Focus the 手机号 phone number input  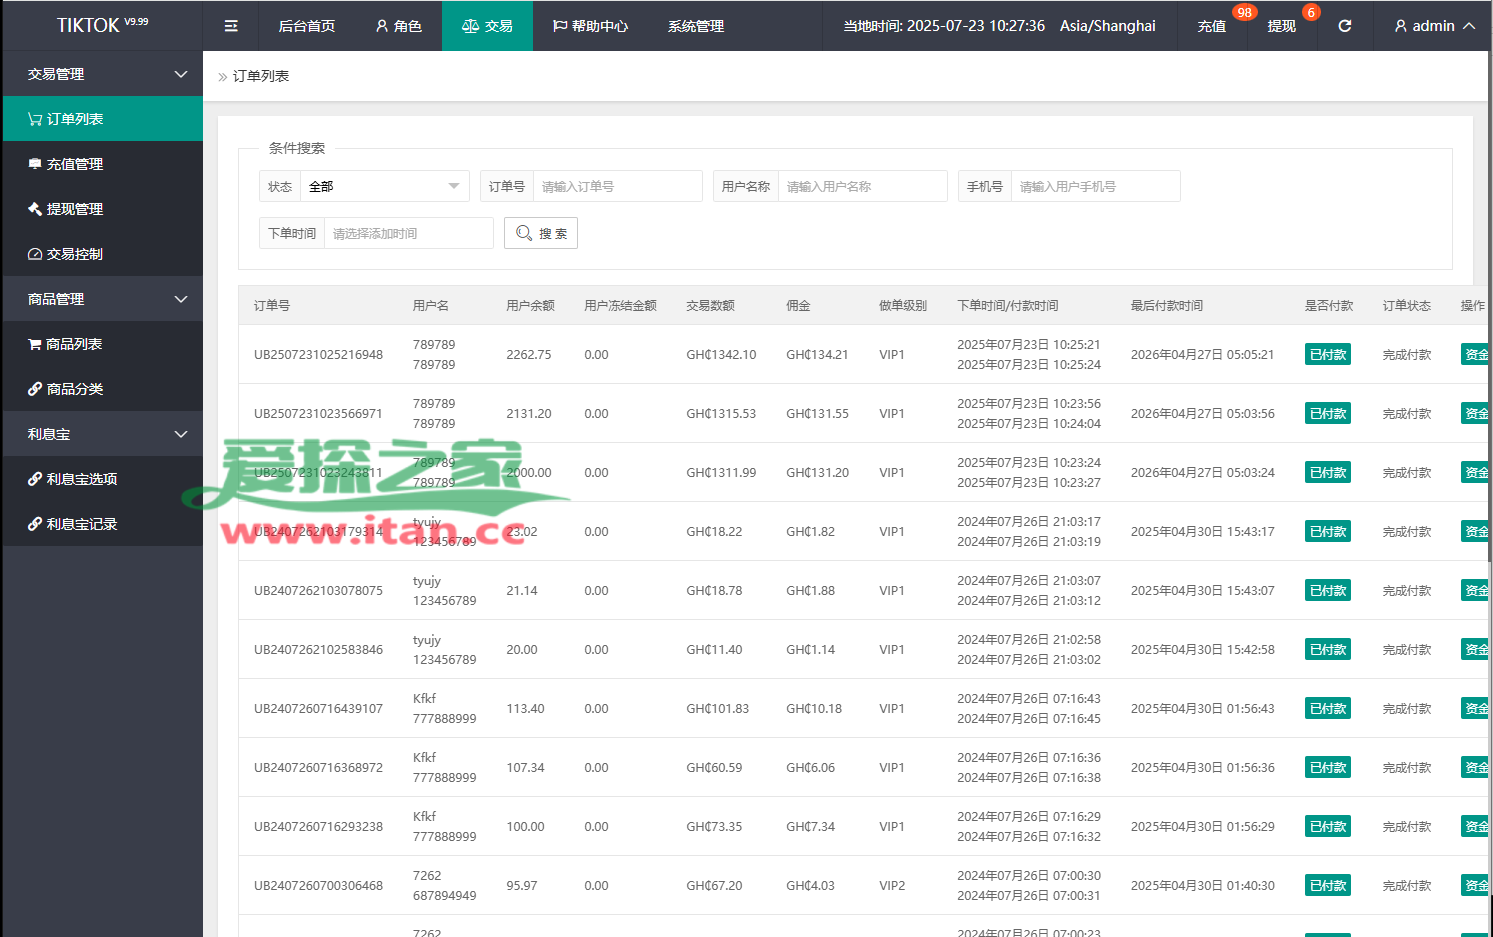coord(1095,186)
